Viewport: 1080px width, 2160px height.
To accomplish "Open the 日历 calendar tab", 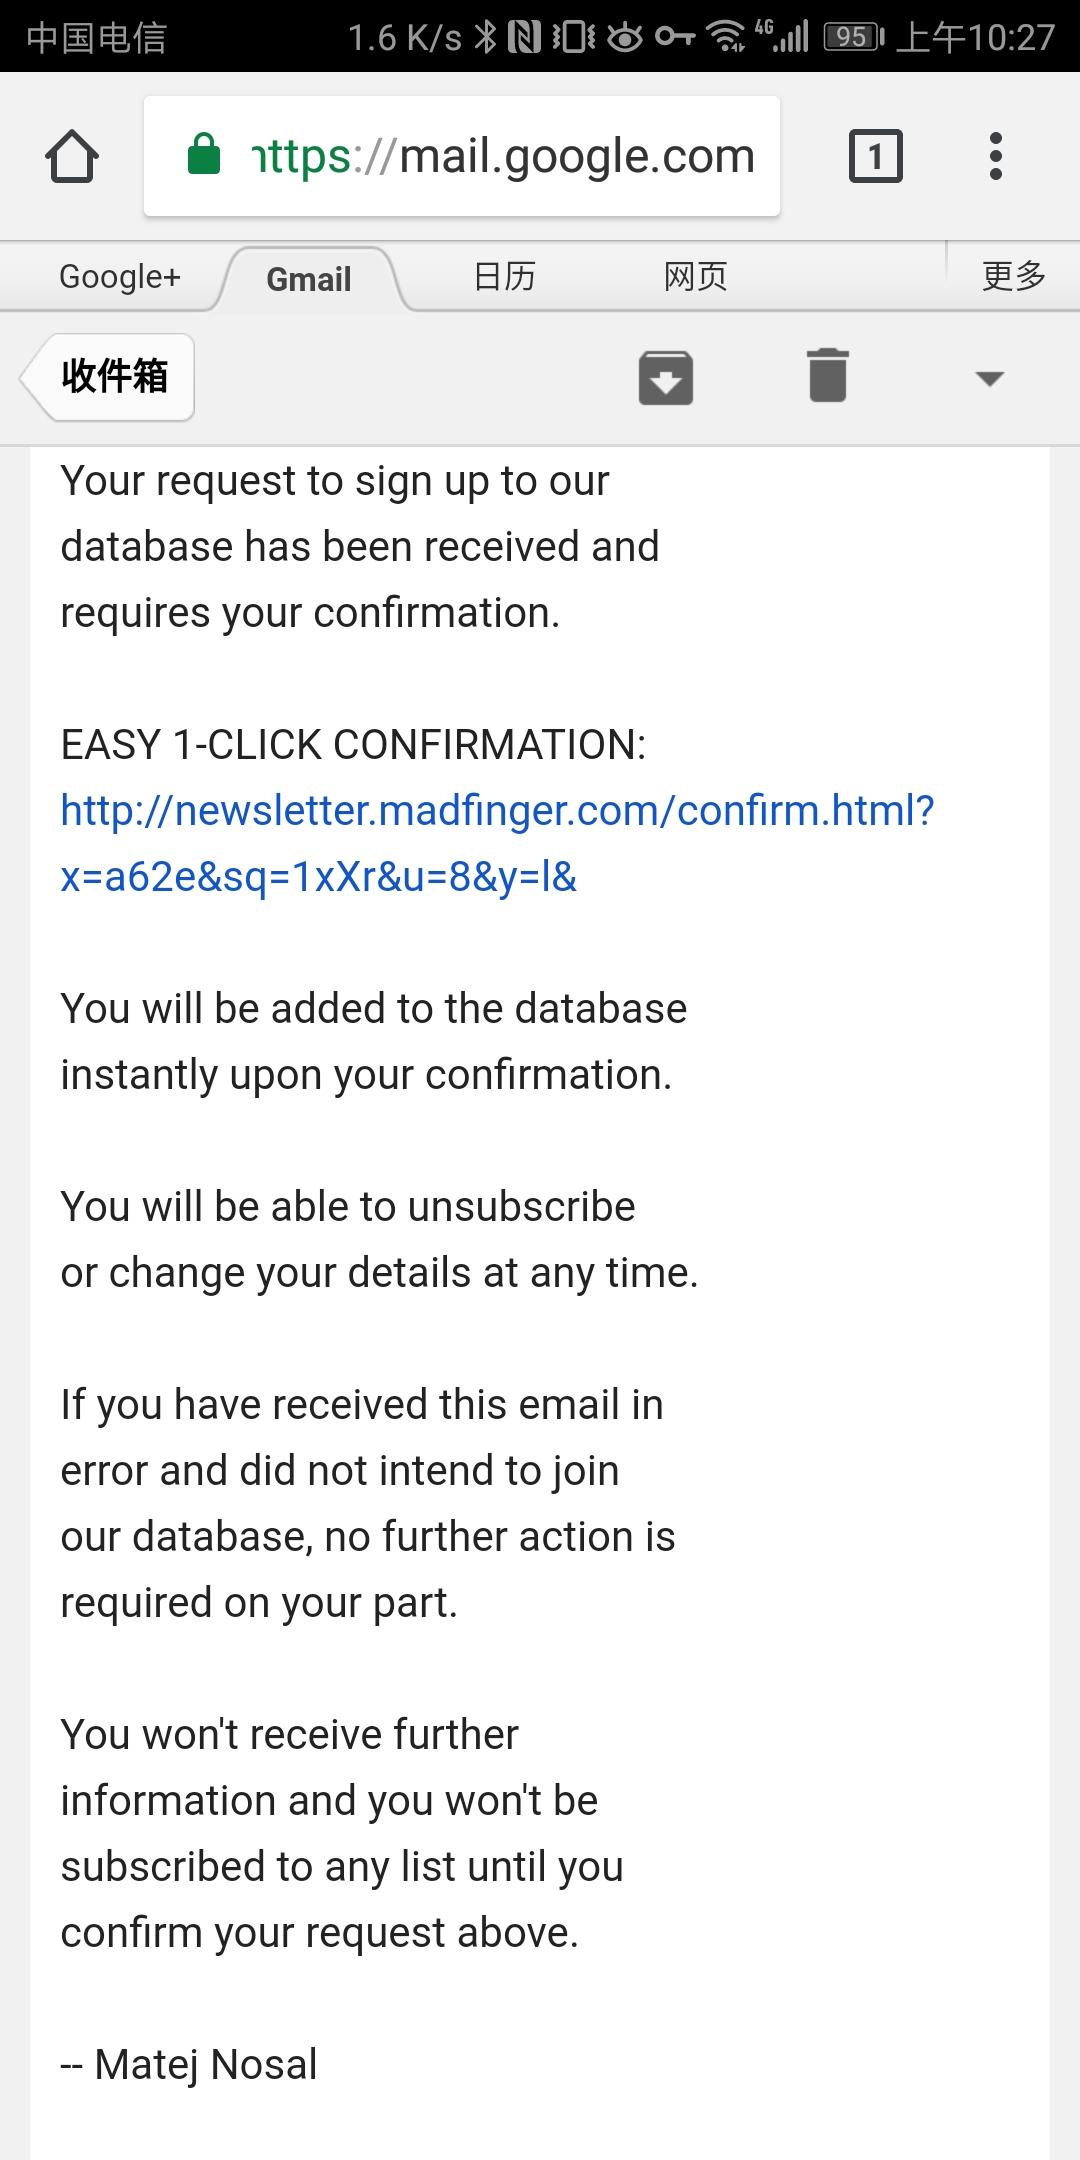I will (505, 277).
